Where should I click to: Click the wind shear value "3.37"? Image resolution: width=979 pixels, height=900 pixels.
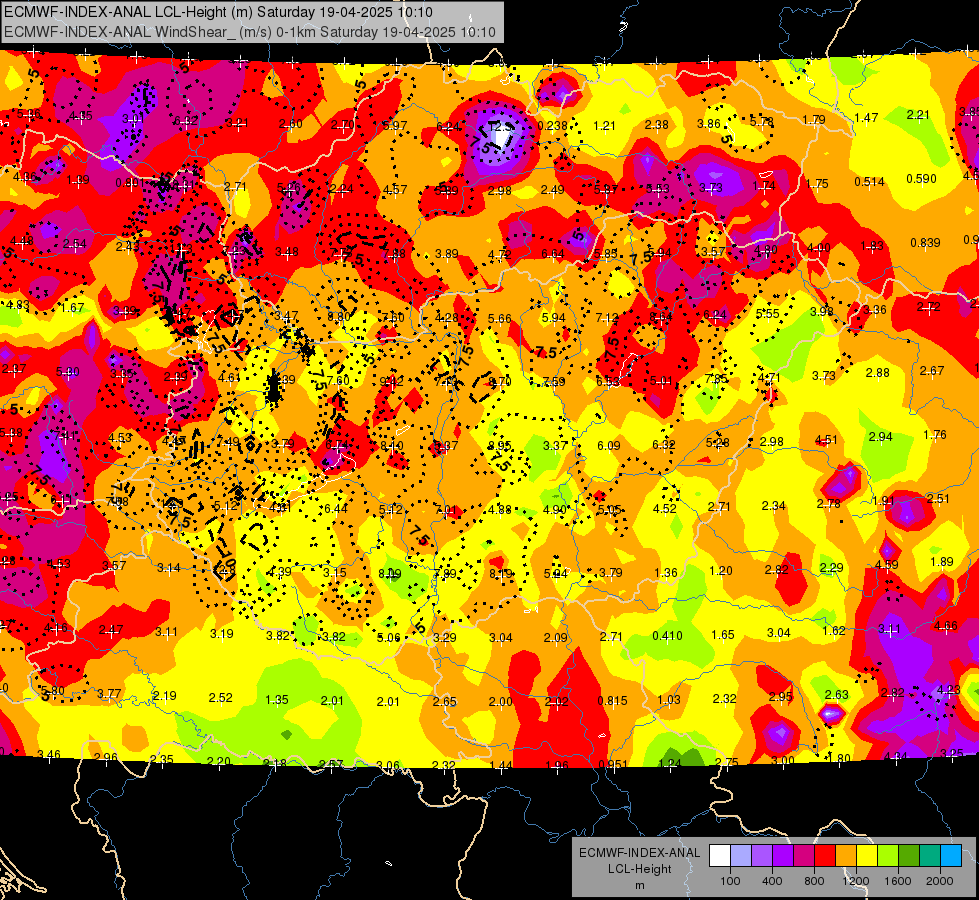(x=554, y=445)
